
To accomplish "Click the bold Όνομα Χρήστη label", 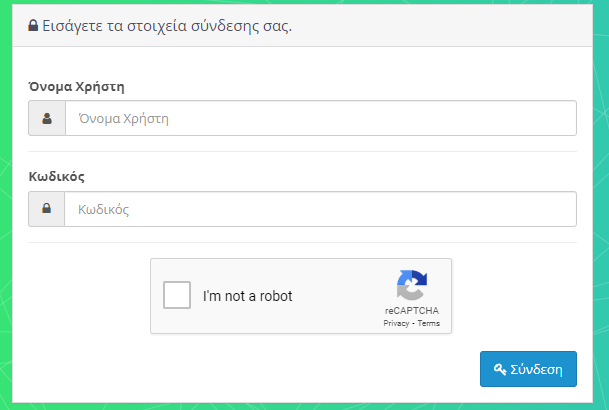I will pos(77,86).
